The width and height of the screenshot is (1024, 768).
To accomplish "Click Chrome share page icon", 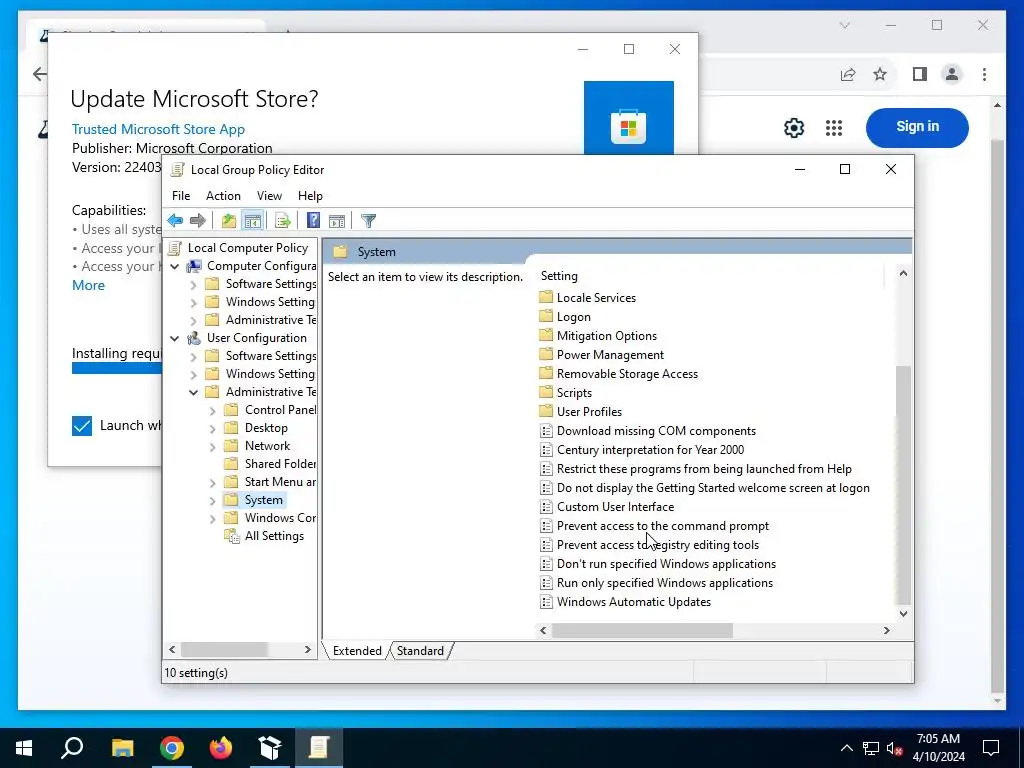I will (848, 74).
